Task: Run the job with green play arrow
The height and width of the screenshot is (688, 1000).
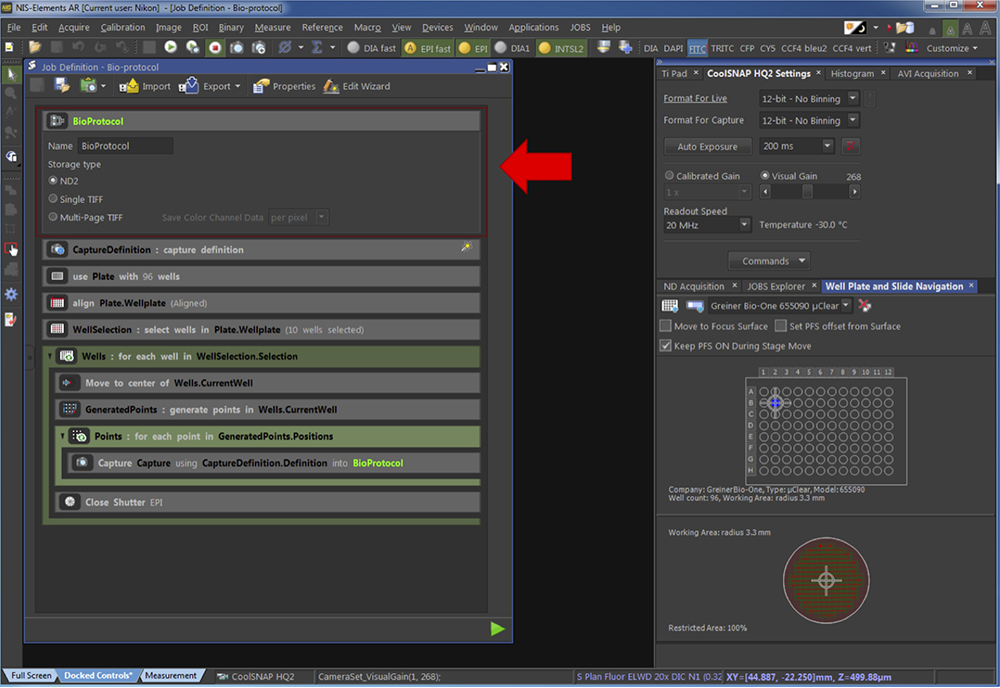Action: [x=497, y=629]
